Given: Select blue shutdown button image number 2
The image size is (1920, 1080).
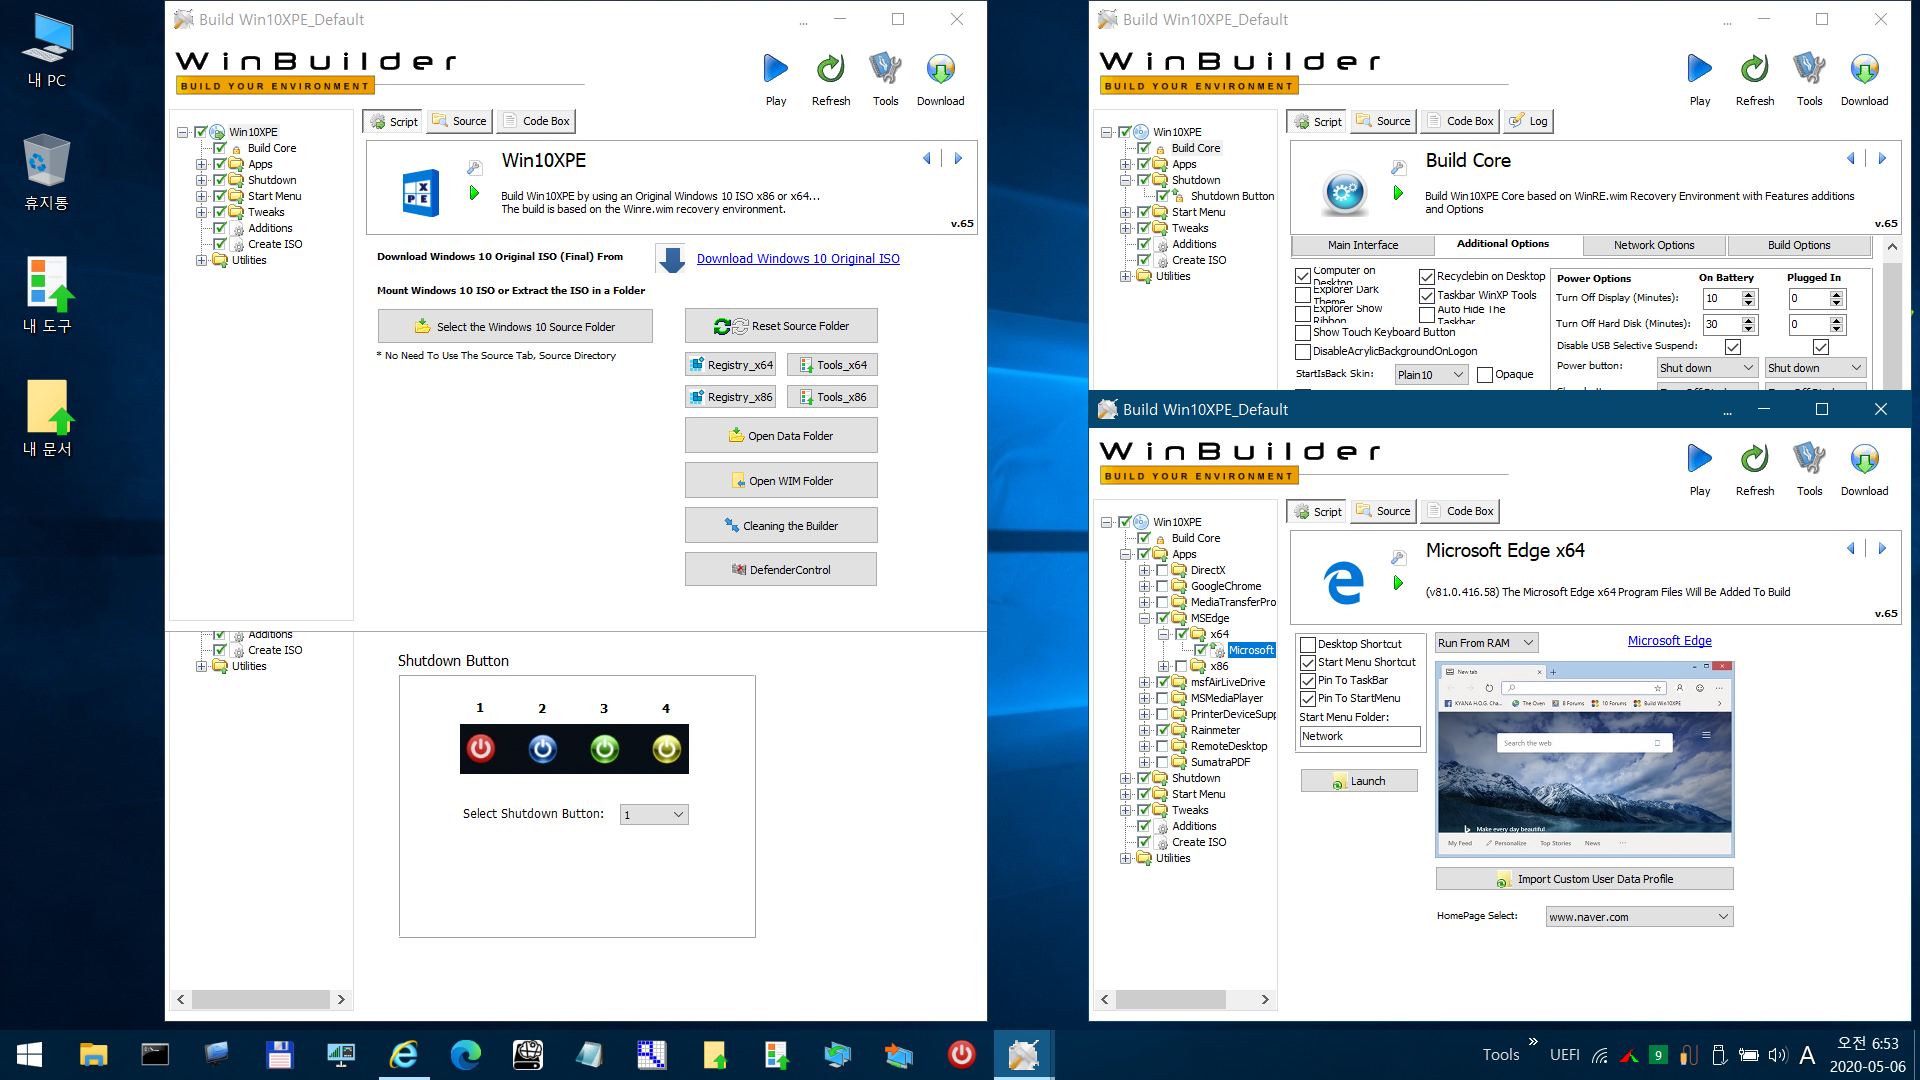Looking at the screenshot, I should (543, 748).
